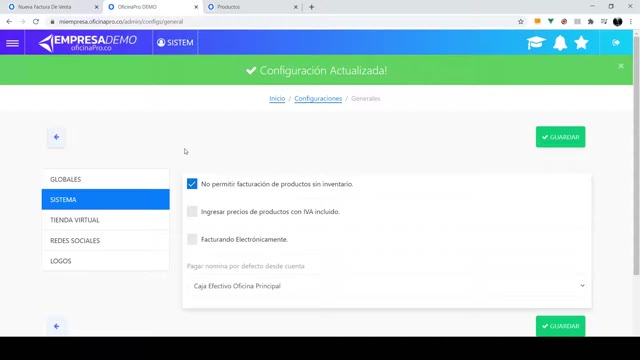Open the graduation cap tutorials icon
This screenshot has height=360, width=640.
pos(536,42)
